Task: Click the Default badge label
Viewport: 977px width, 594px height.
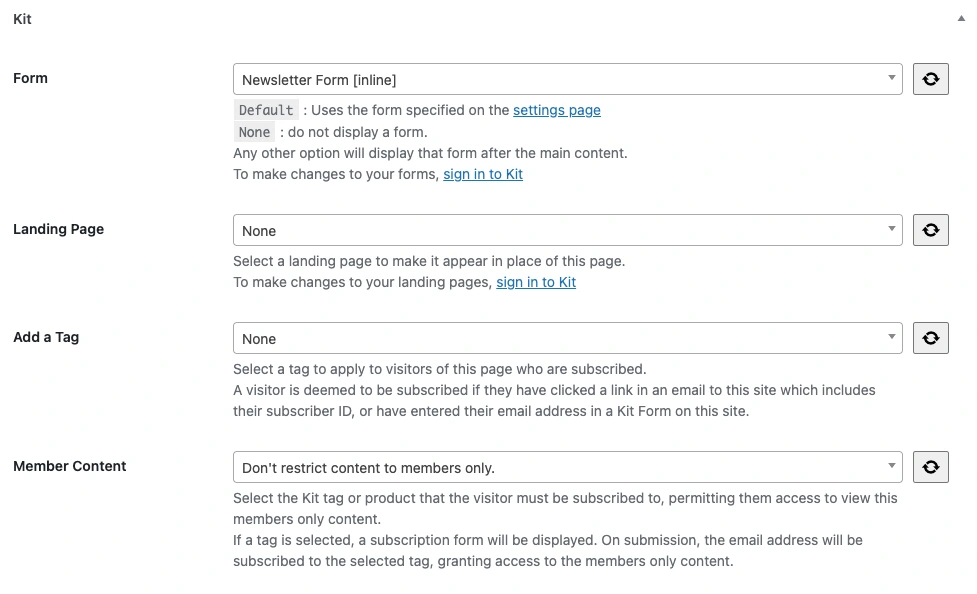Action: pos(266,110)
